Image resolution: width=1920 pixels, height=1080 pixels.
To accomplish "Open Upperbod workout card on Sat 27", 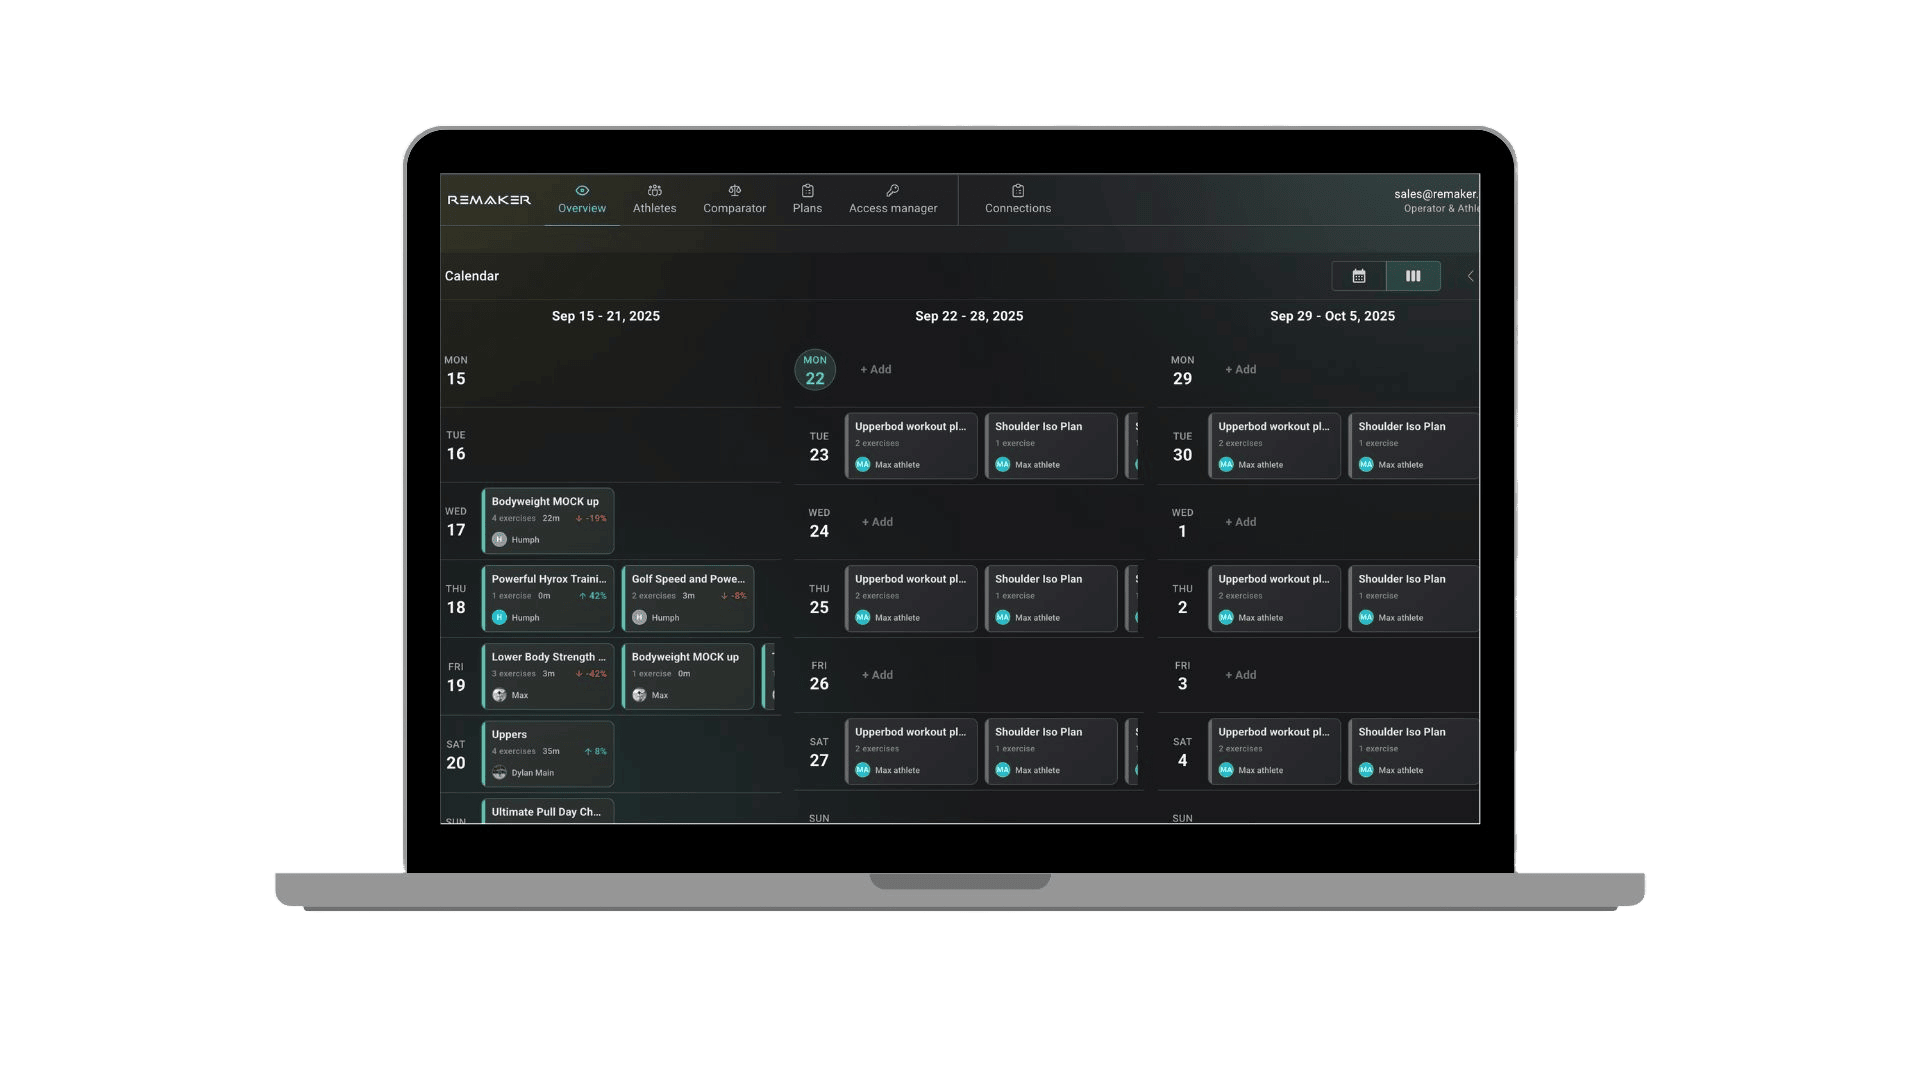I will pyautogui.click(x=911, y=751).
